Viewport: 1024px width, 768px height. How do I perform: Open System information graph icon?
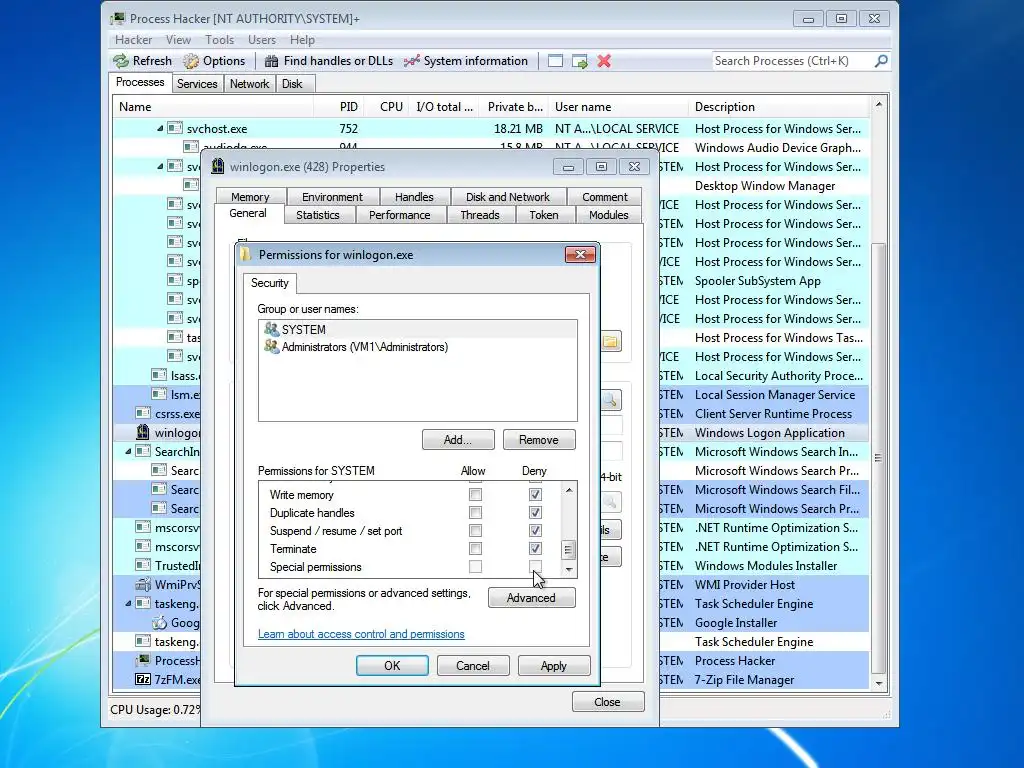pos(411,61)
